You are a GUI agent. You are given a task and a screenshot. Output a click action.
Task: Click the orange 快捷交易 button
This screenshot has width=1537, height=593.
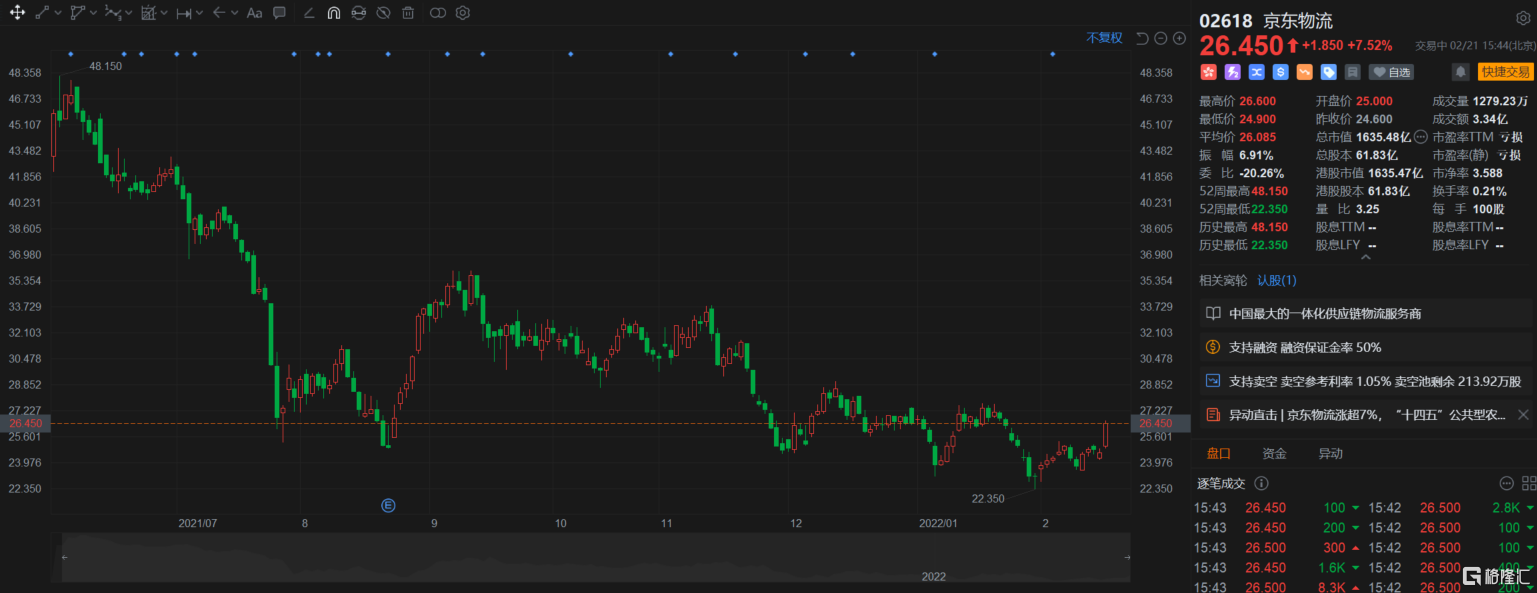[x=1505, y=72]
